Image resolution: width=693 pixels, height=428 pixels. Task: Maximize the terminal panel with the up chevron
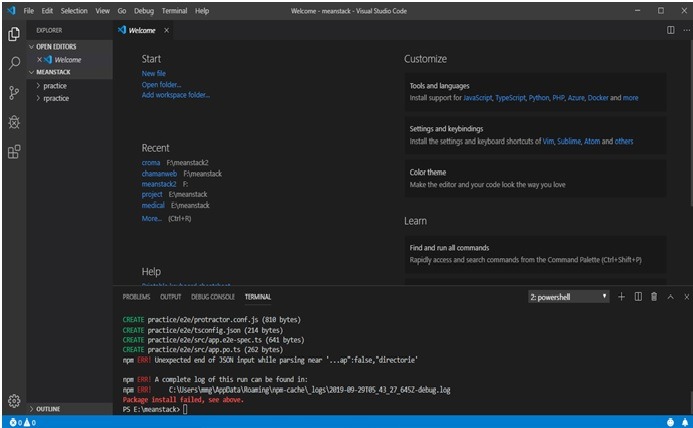pos(670,297)
